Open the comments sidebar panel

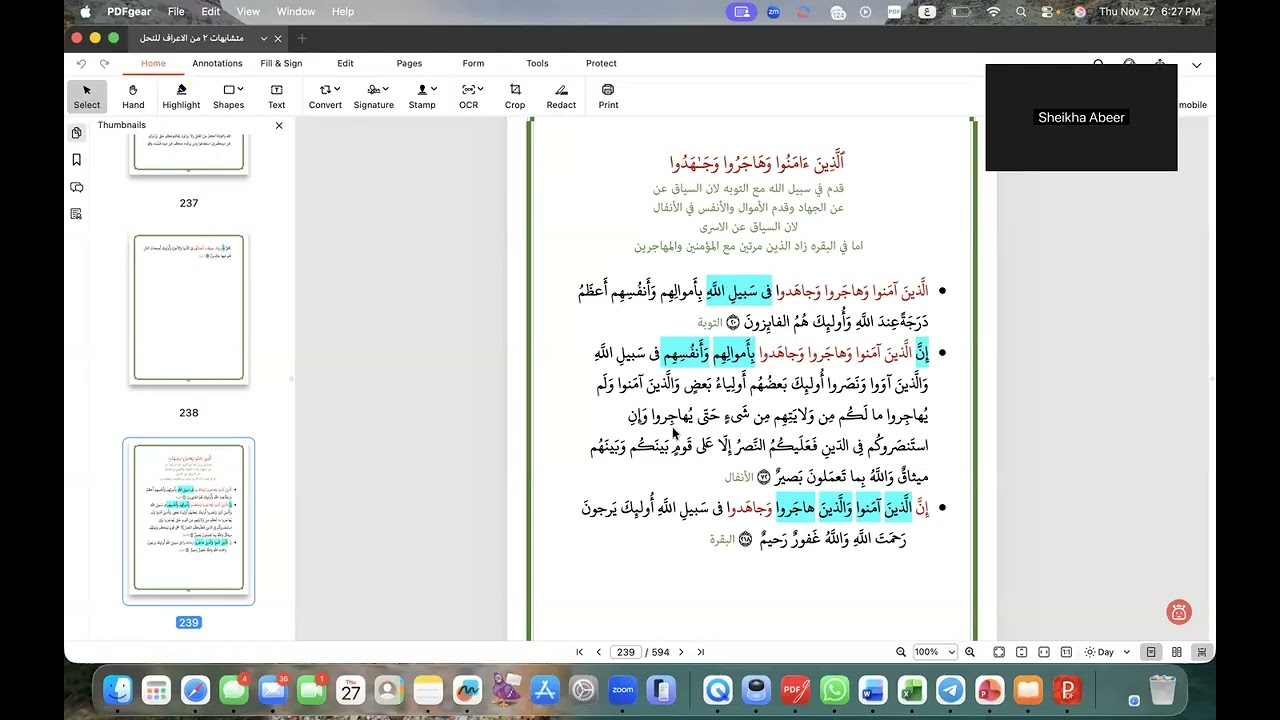(x=77, y=187)
